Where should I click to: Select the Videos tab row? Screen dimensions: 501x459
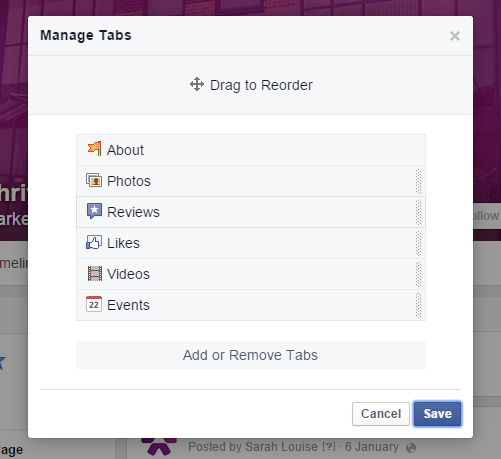(251, 274)
